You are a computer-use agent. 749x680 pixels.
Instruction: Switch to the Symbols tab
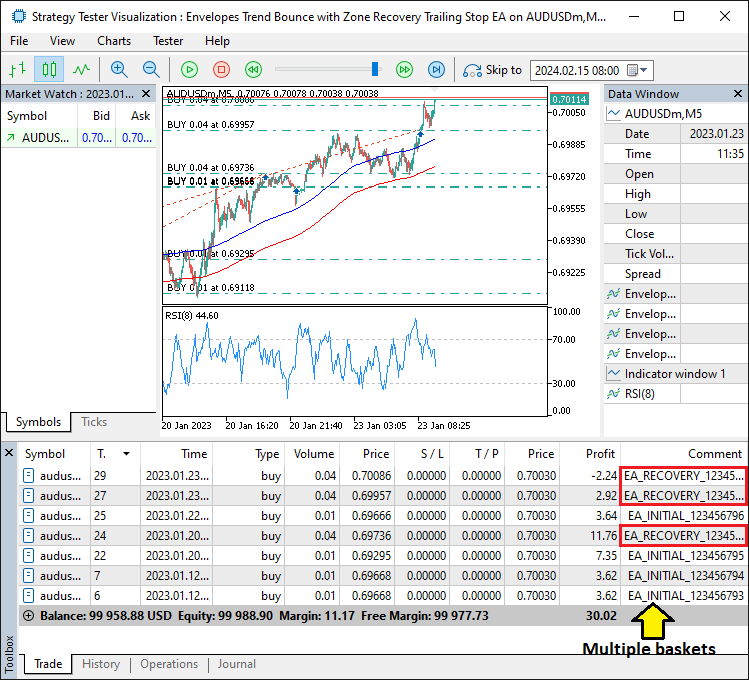click(39, 422)
